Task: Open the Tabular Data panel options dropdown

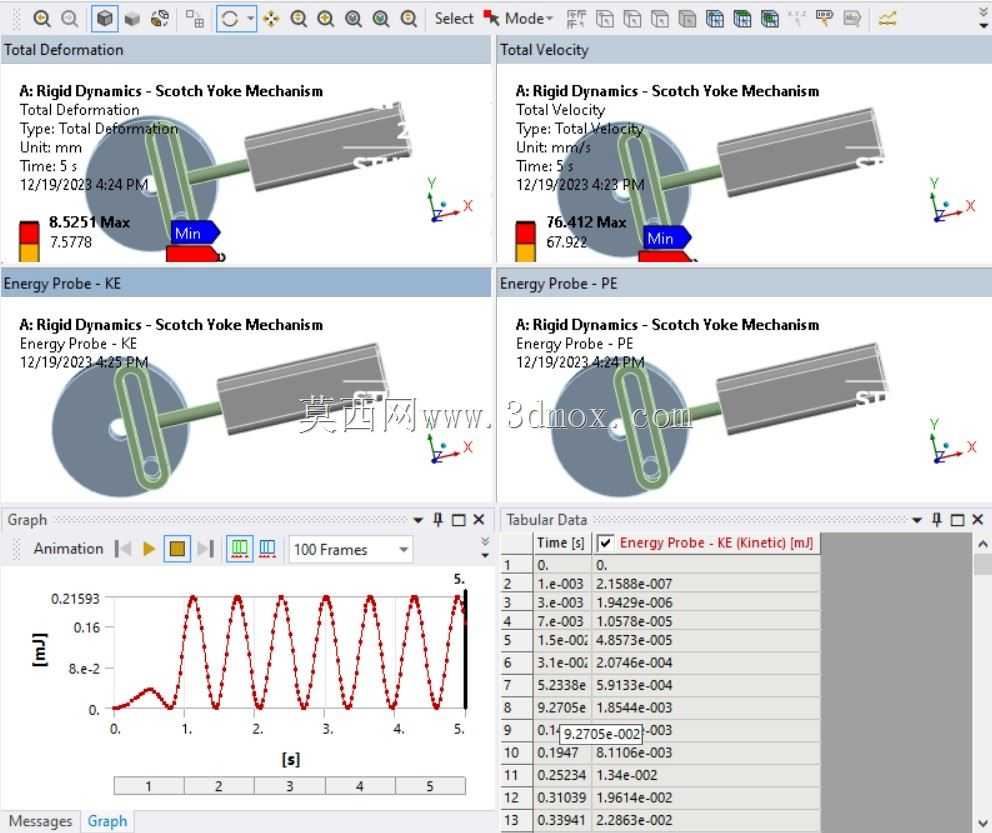Action: point(917,520)
